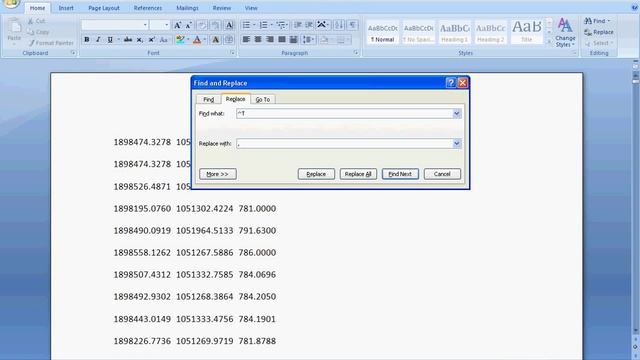Apply the Title style

(x=527, y=33)
